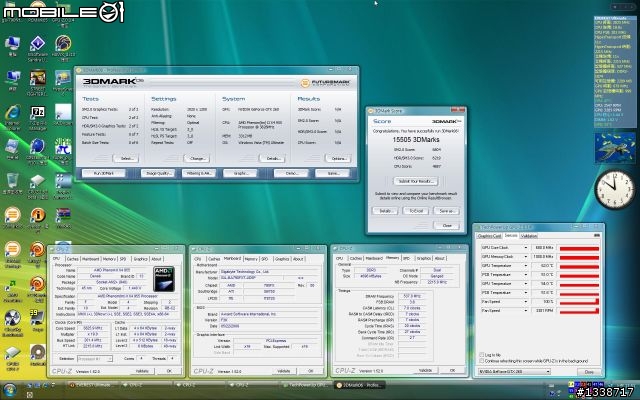This screenshot has height=400, width=640.
Task: Click To Excel in the 3DMark Score window
Action: coord(416,211)
